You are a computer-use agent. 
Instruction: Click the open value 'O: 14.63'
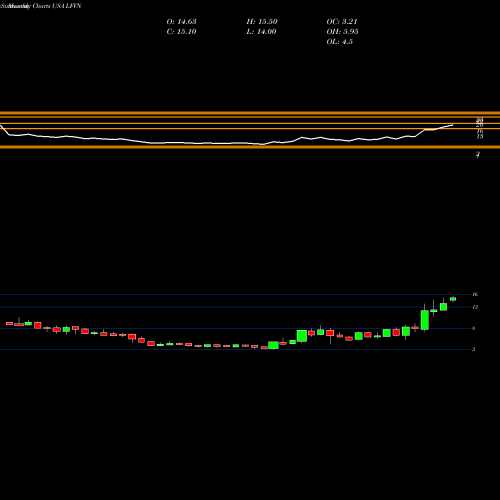coord(181,22)
